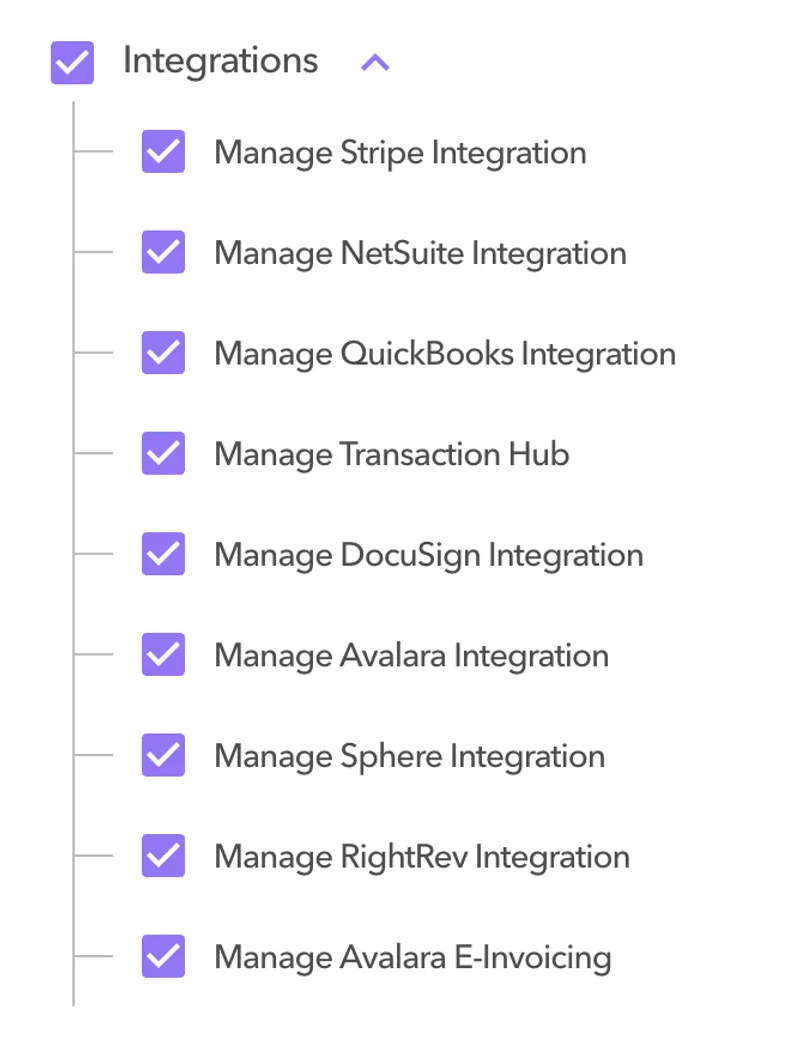
Task: Select the Manage DocuSign Integration label
Action: (428, 555)
